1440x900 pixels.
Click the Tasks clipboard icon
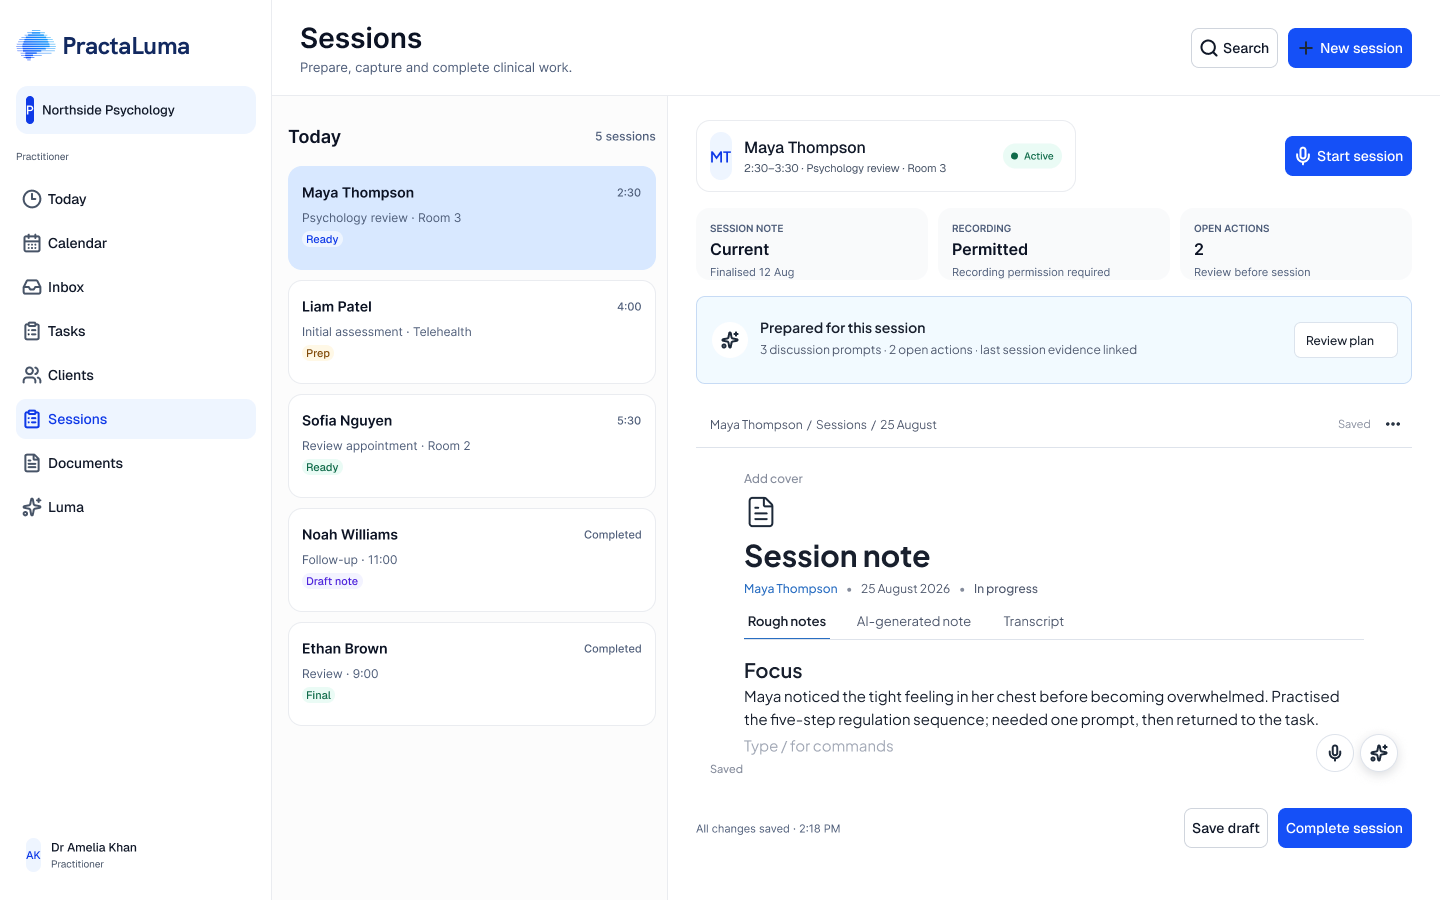point(32,331)
